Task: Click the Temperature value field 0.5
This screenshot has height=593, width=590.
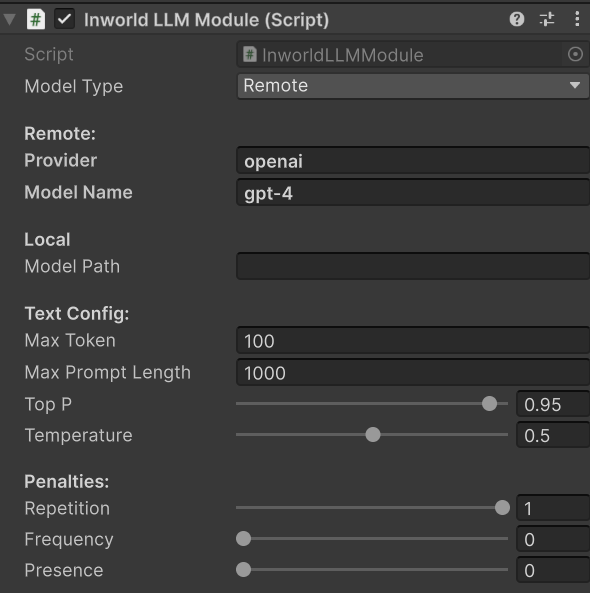Action: coord(553,435)
